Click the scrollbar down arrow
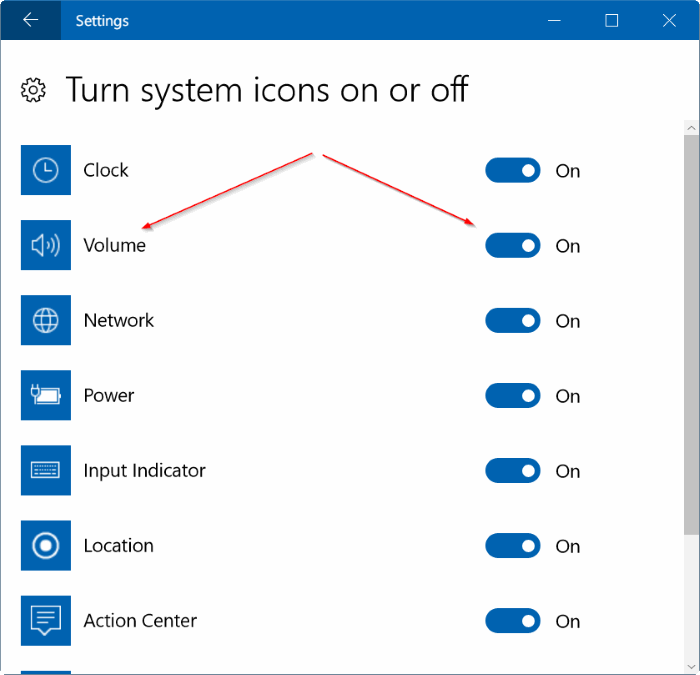 691,667
